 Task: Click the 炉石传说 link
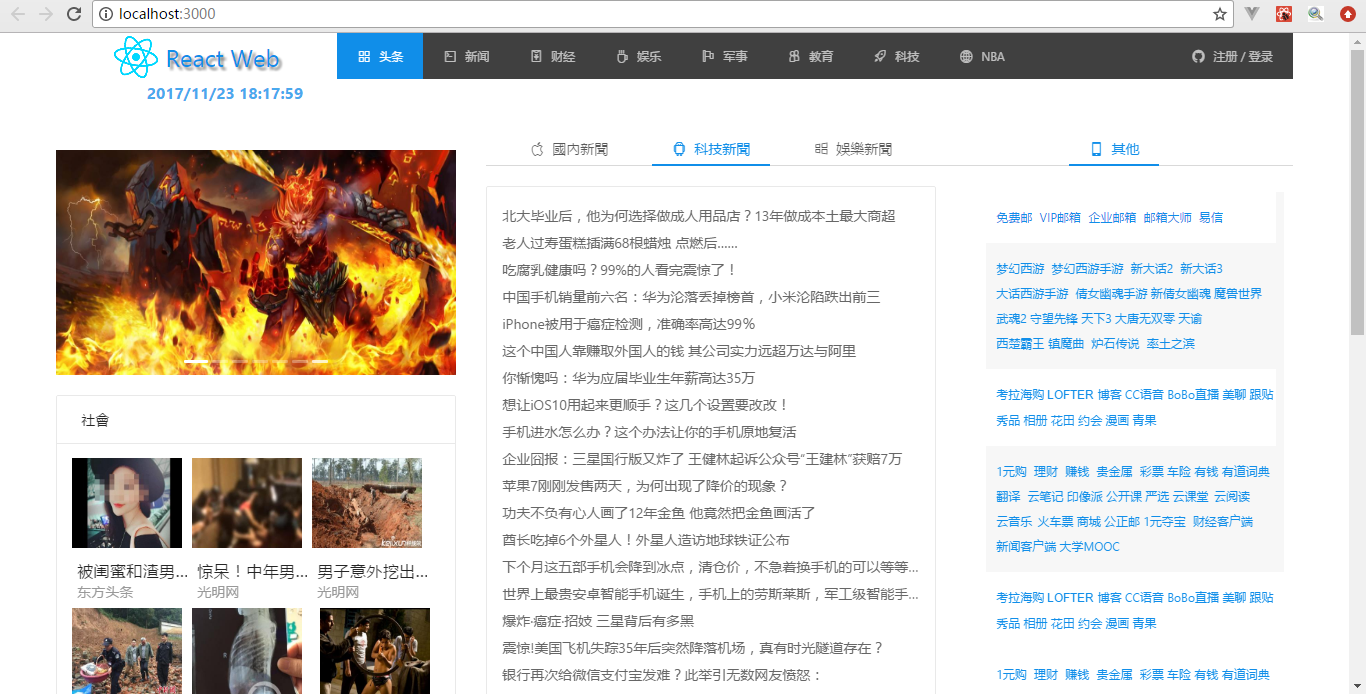[1115, 344]
